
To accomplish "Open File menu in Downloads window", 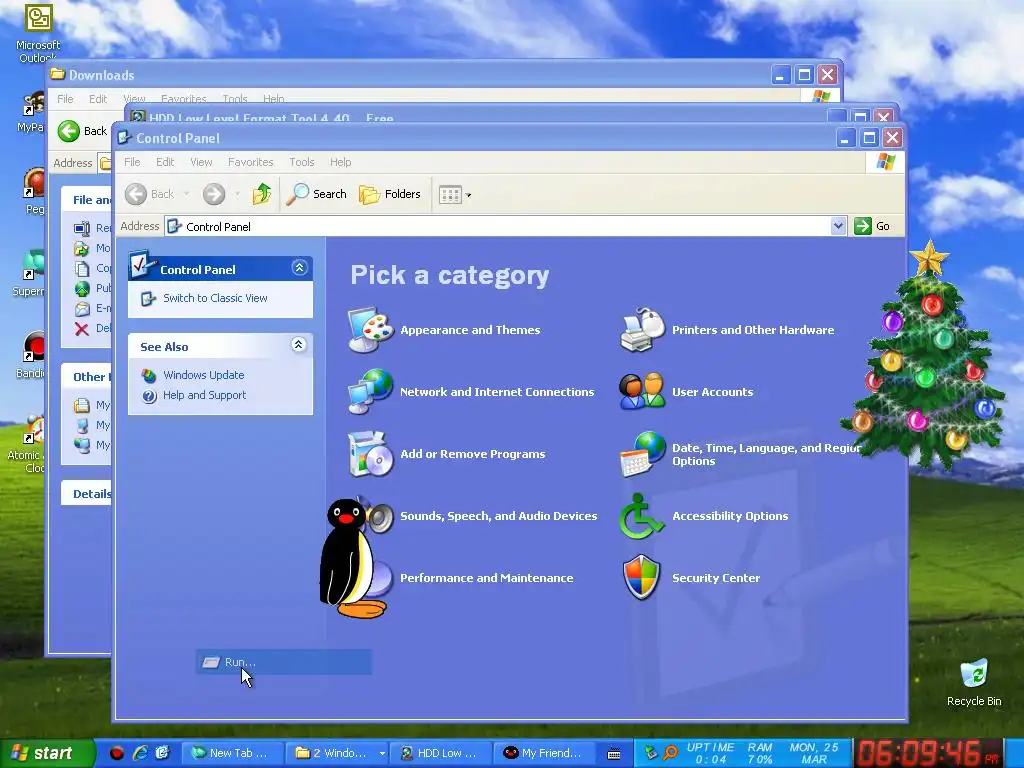I will 65,99.
